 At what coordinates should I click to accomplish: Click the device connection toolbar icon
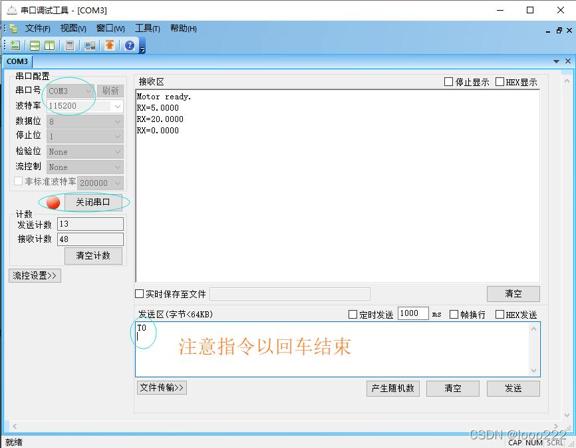tap(90, 46)
